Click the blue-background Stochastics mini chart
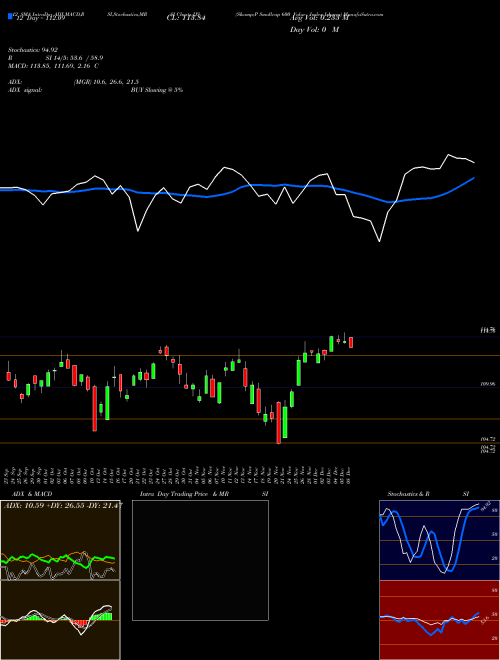 coord(439,540)
